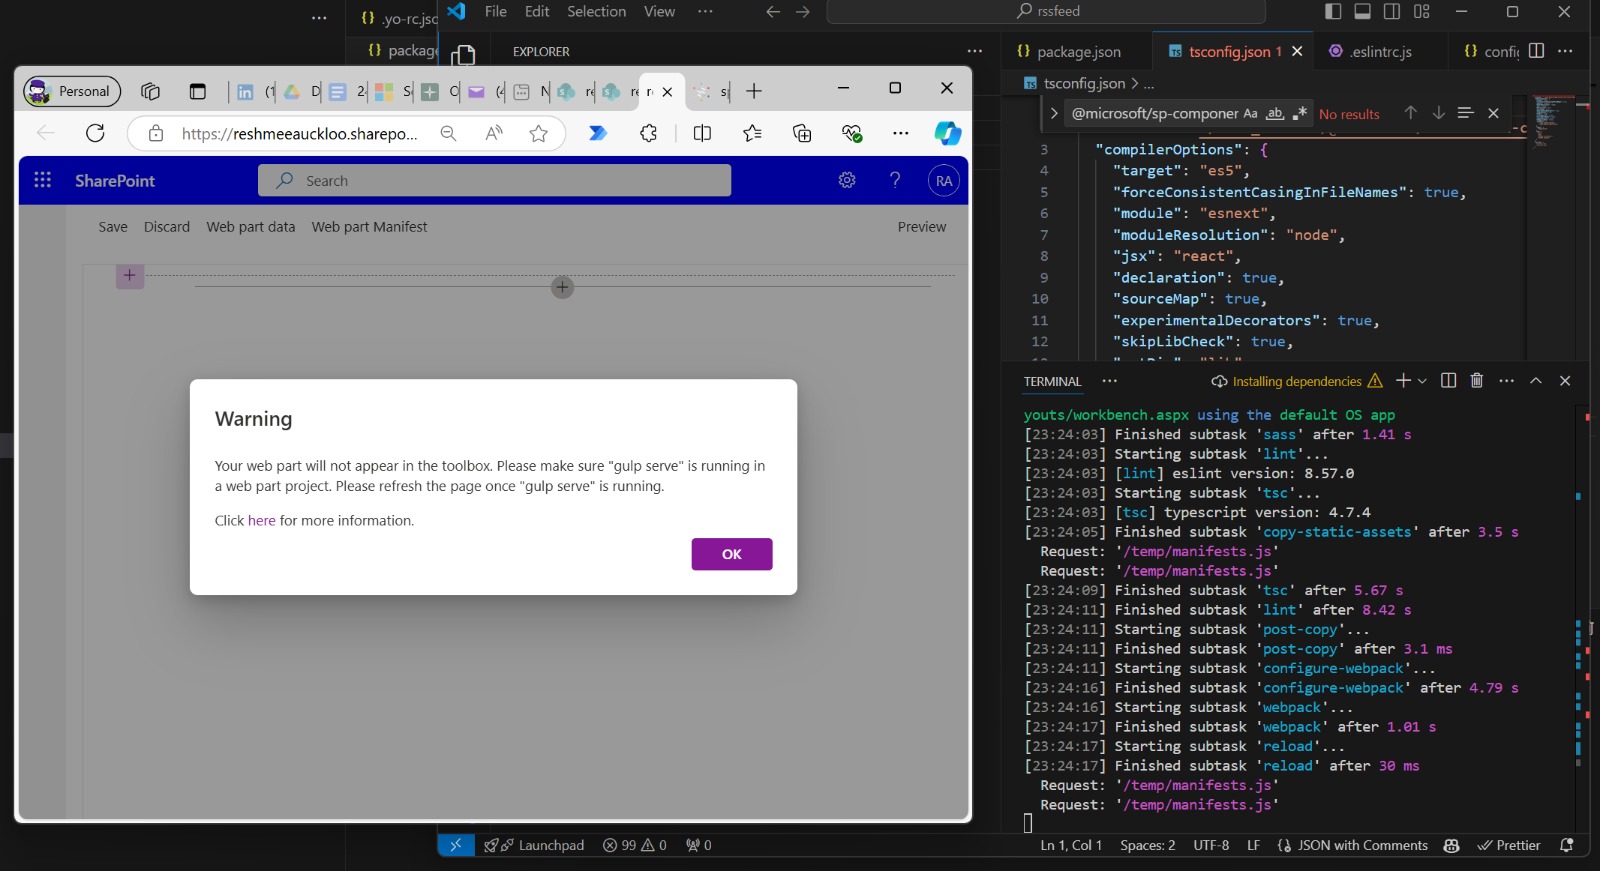Open errors and warnings in status bar
Viewport: 1600px width, 871px height.
[x=635, y=846]
